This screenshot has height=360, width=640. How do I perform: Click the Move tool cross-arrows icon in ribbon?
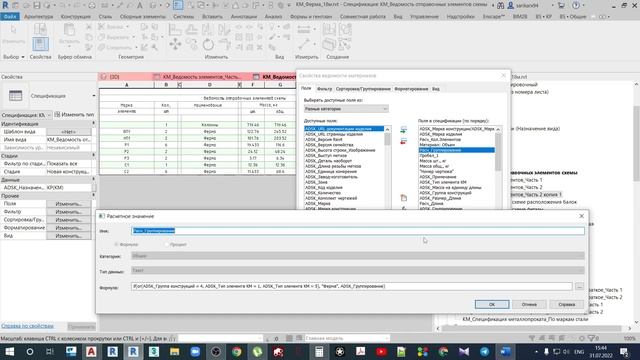[x=176, y=44]
